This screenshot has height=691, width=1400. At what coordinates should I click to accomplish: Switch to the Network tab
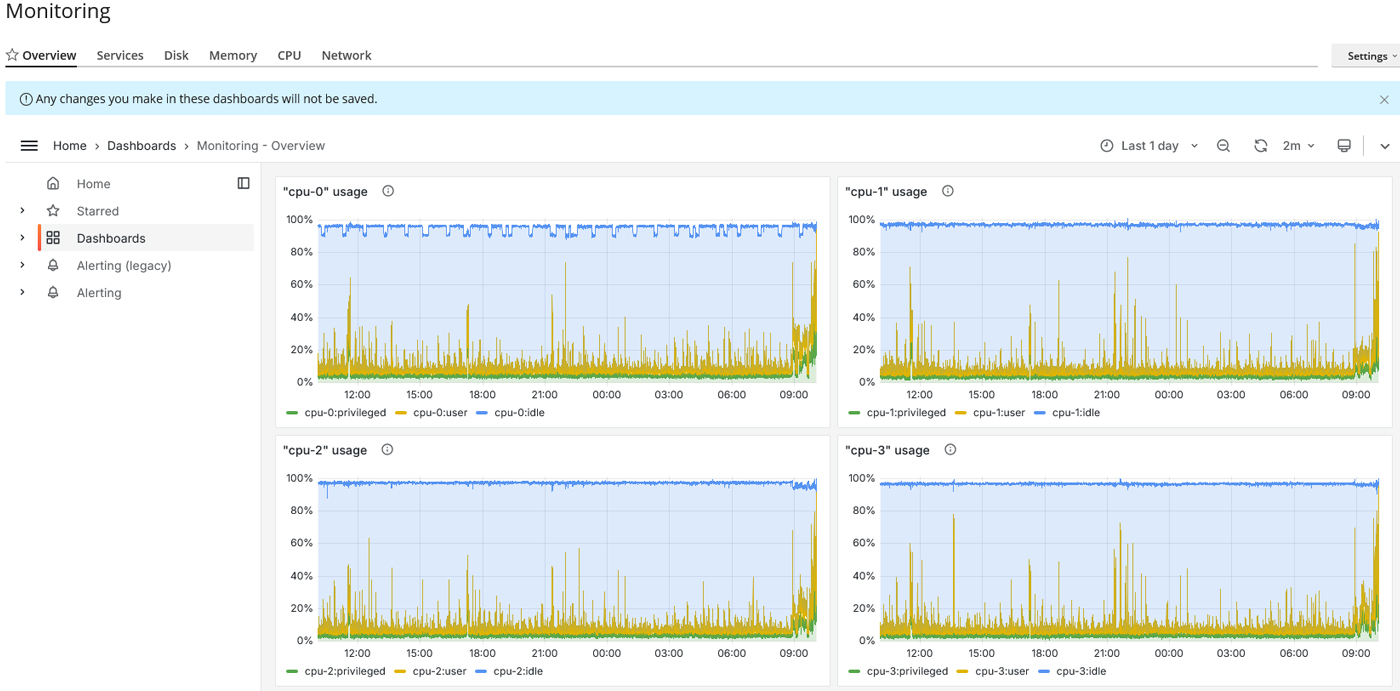[346, 56]
